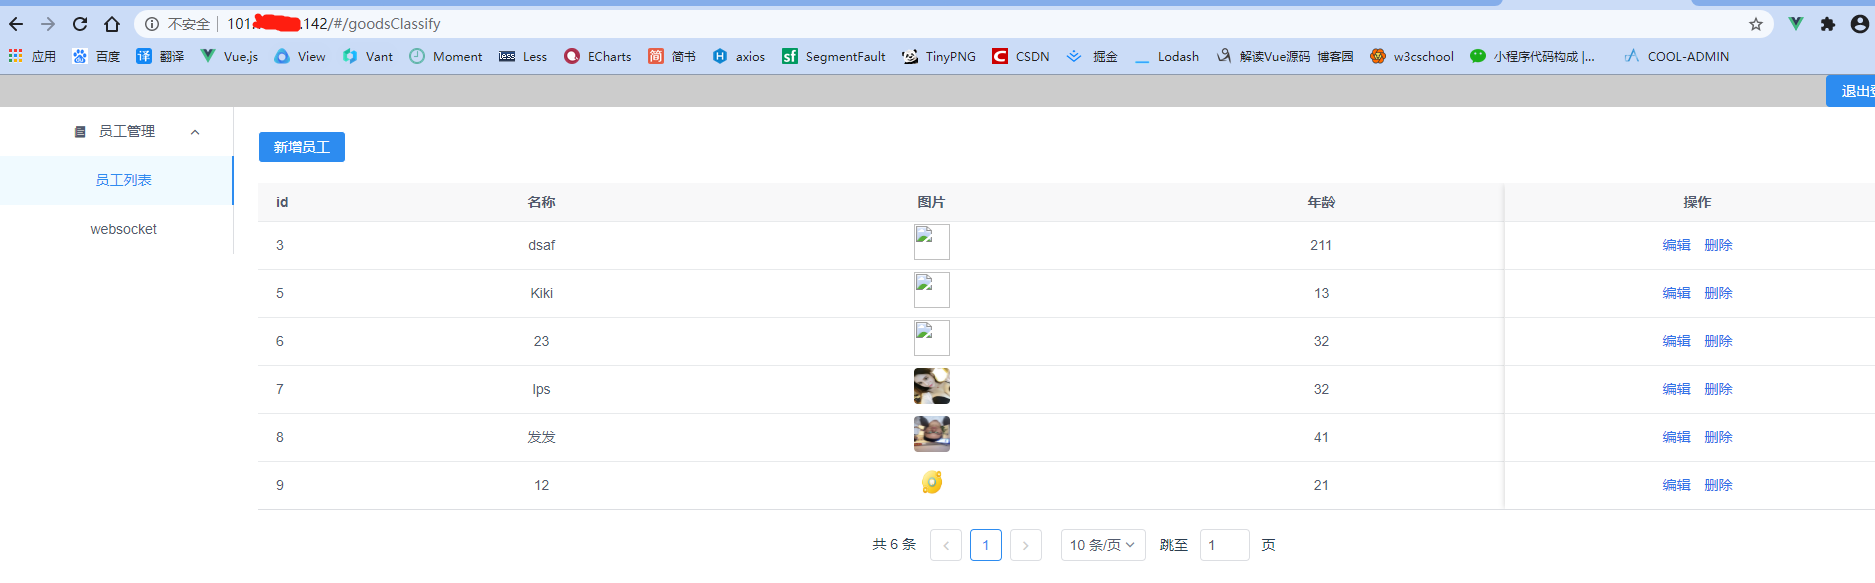This screenshot has width=1875, height=583.
Task: Open the Moment bookmark
Action: pos(446,56)
